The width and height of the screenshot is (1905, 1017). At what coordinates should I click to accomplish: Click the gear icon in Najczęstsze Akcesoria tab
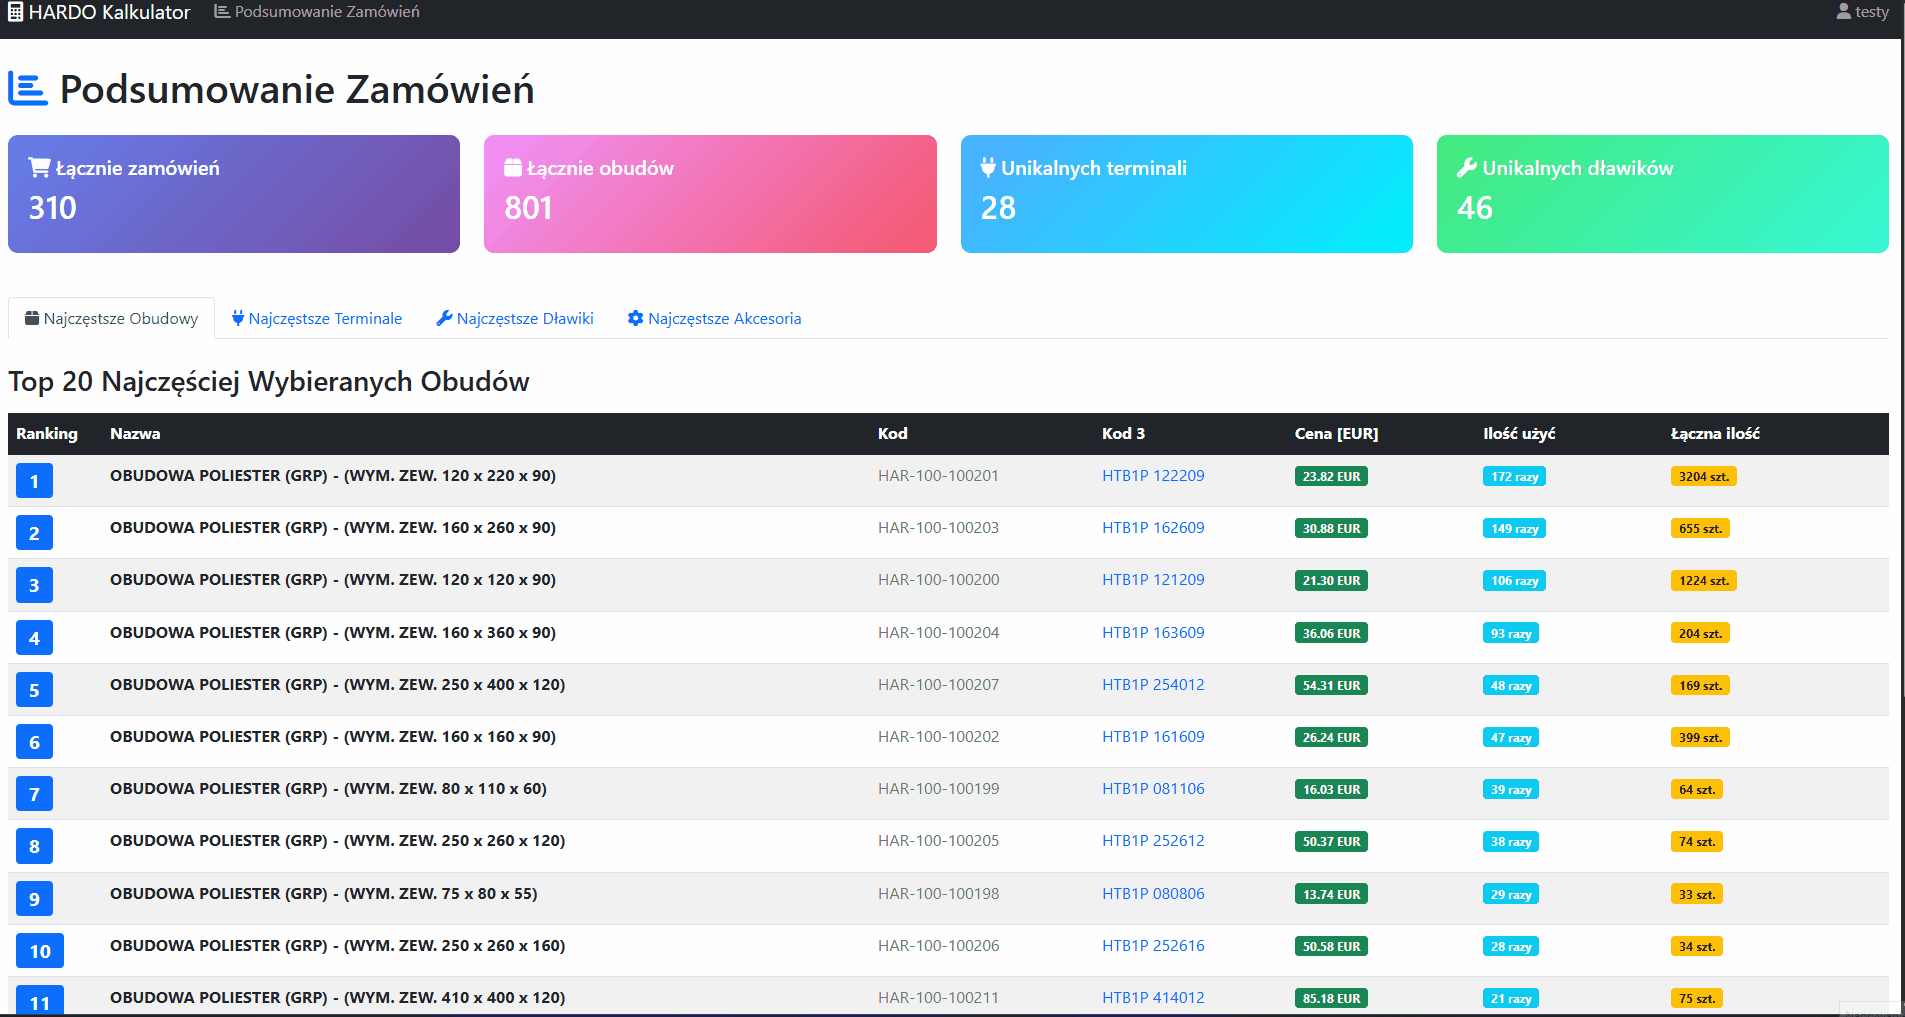(635, 318)
